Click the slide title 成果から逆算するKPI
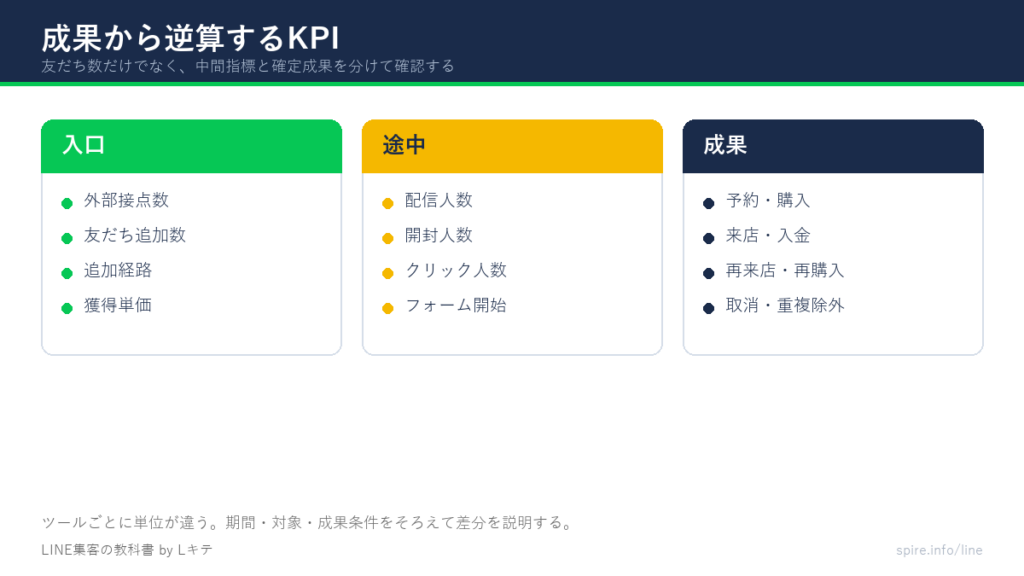Viewport: 1024px width, 576px height. tap(190, 39)
